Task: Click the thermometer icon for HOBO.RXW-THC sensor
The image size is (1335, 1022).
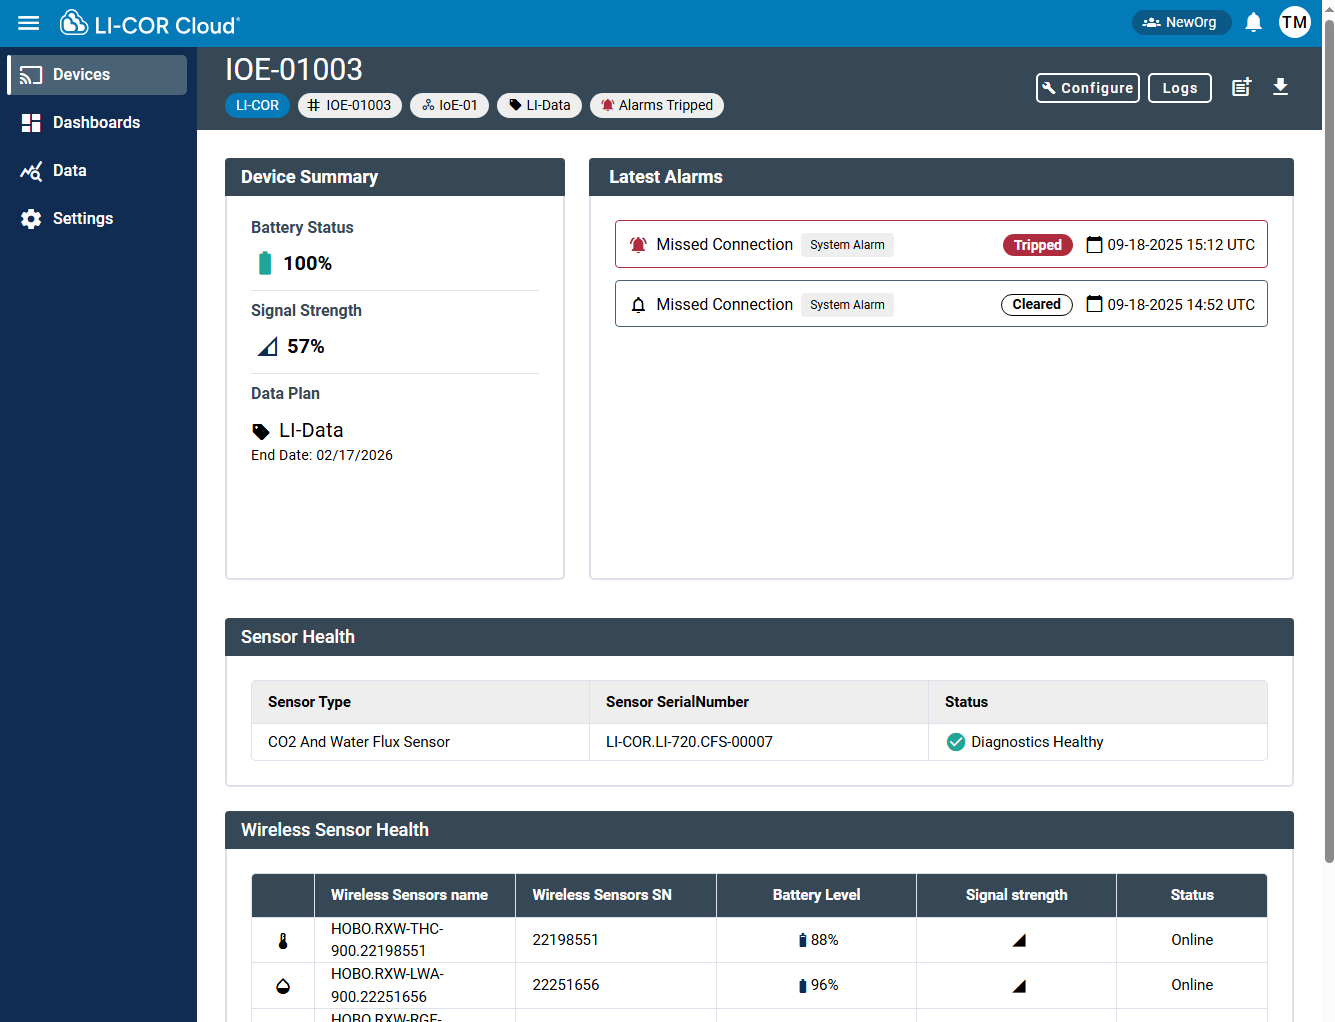Action: pyautogui.click(x=283, y=940)
